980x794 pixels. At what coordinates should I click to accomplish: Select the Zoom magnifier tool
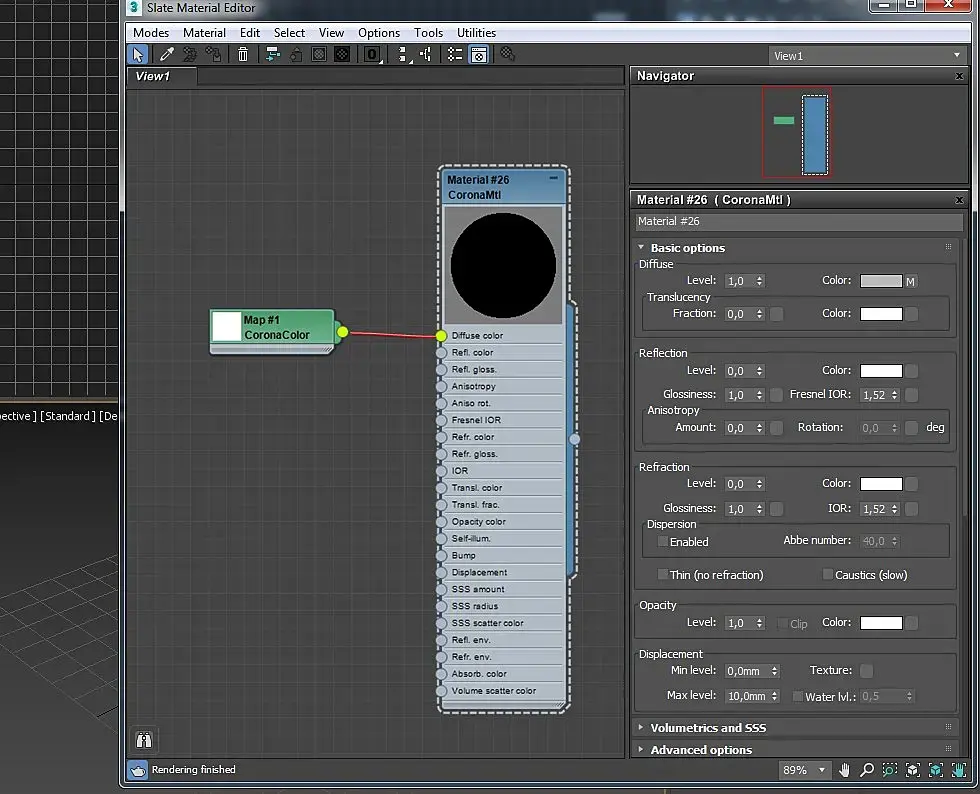tap(867, 770)
